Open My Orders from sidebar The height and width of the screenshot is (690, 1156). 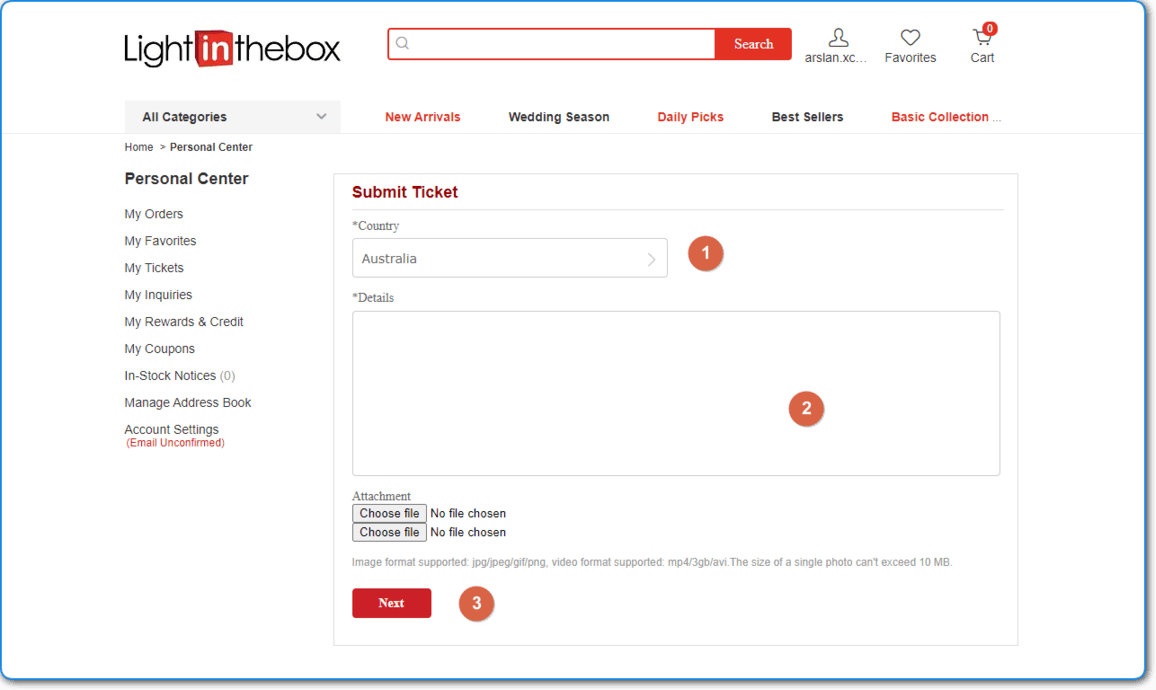coord(153,213)
